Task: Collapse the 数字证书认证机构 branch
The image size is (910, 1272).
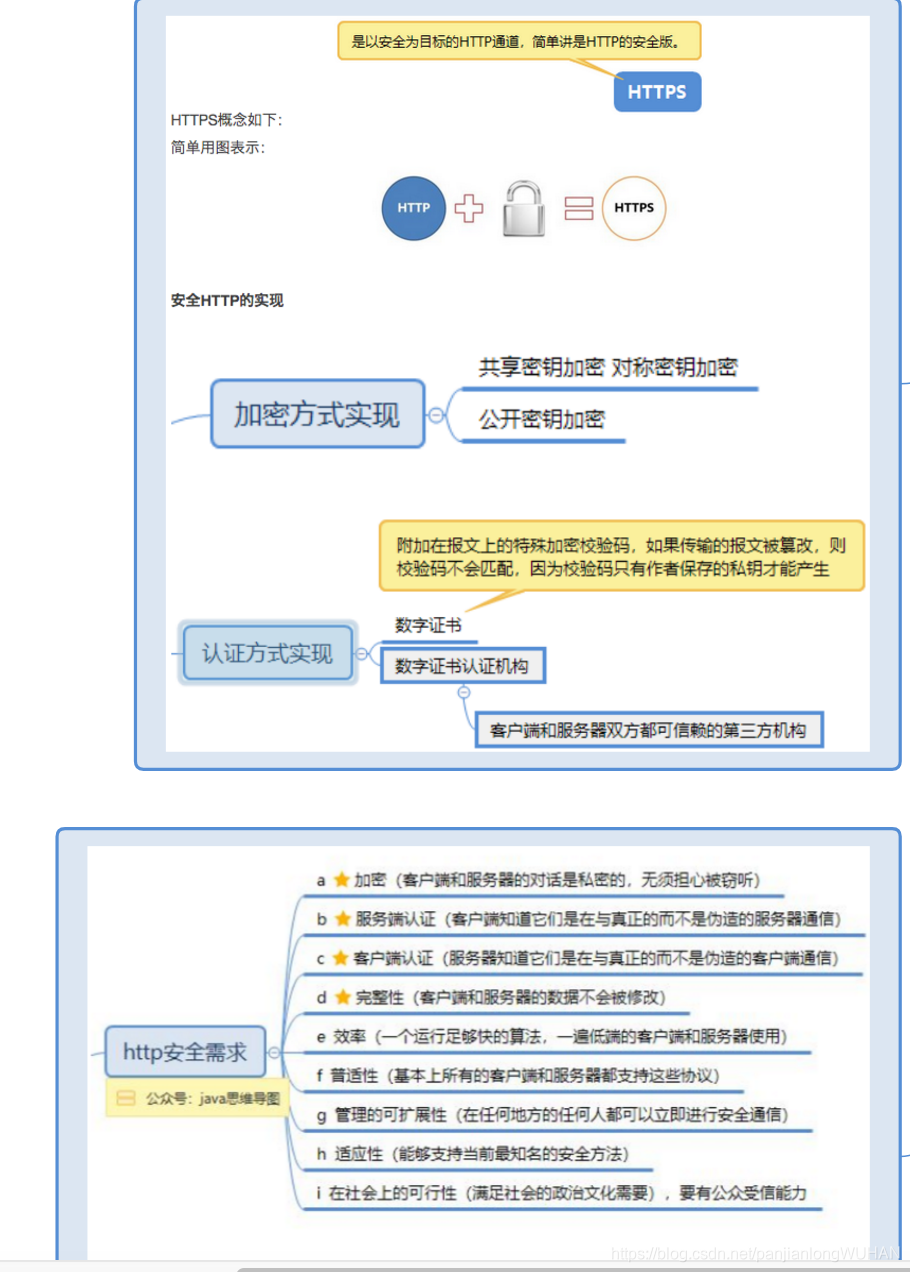Action: [464, 692]
